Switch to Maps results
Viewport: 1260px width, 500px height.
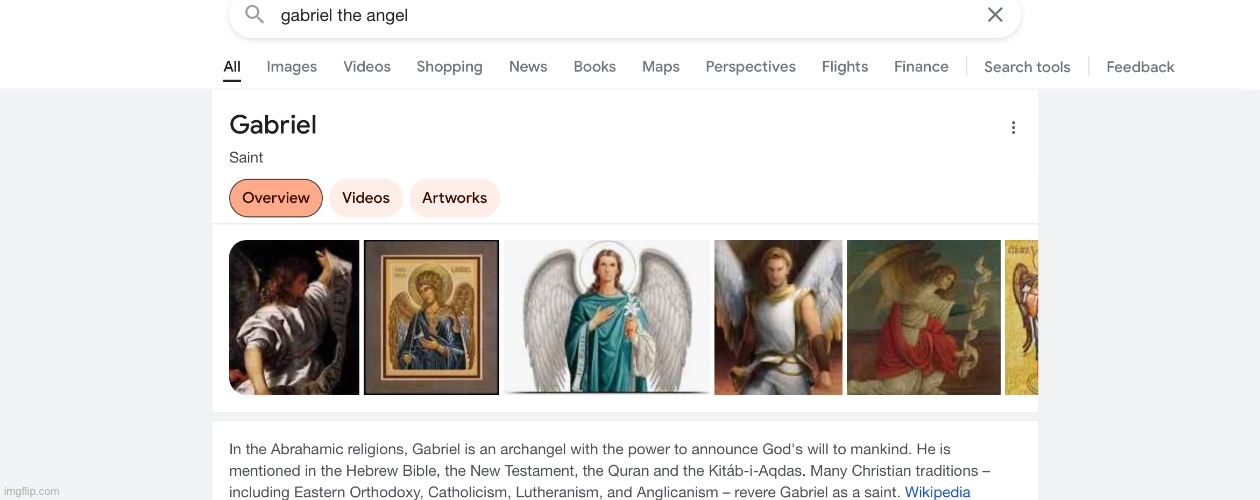660,67
